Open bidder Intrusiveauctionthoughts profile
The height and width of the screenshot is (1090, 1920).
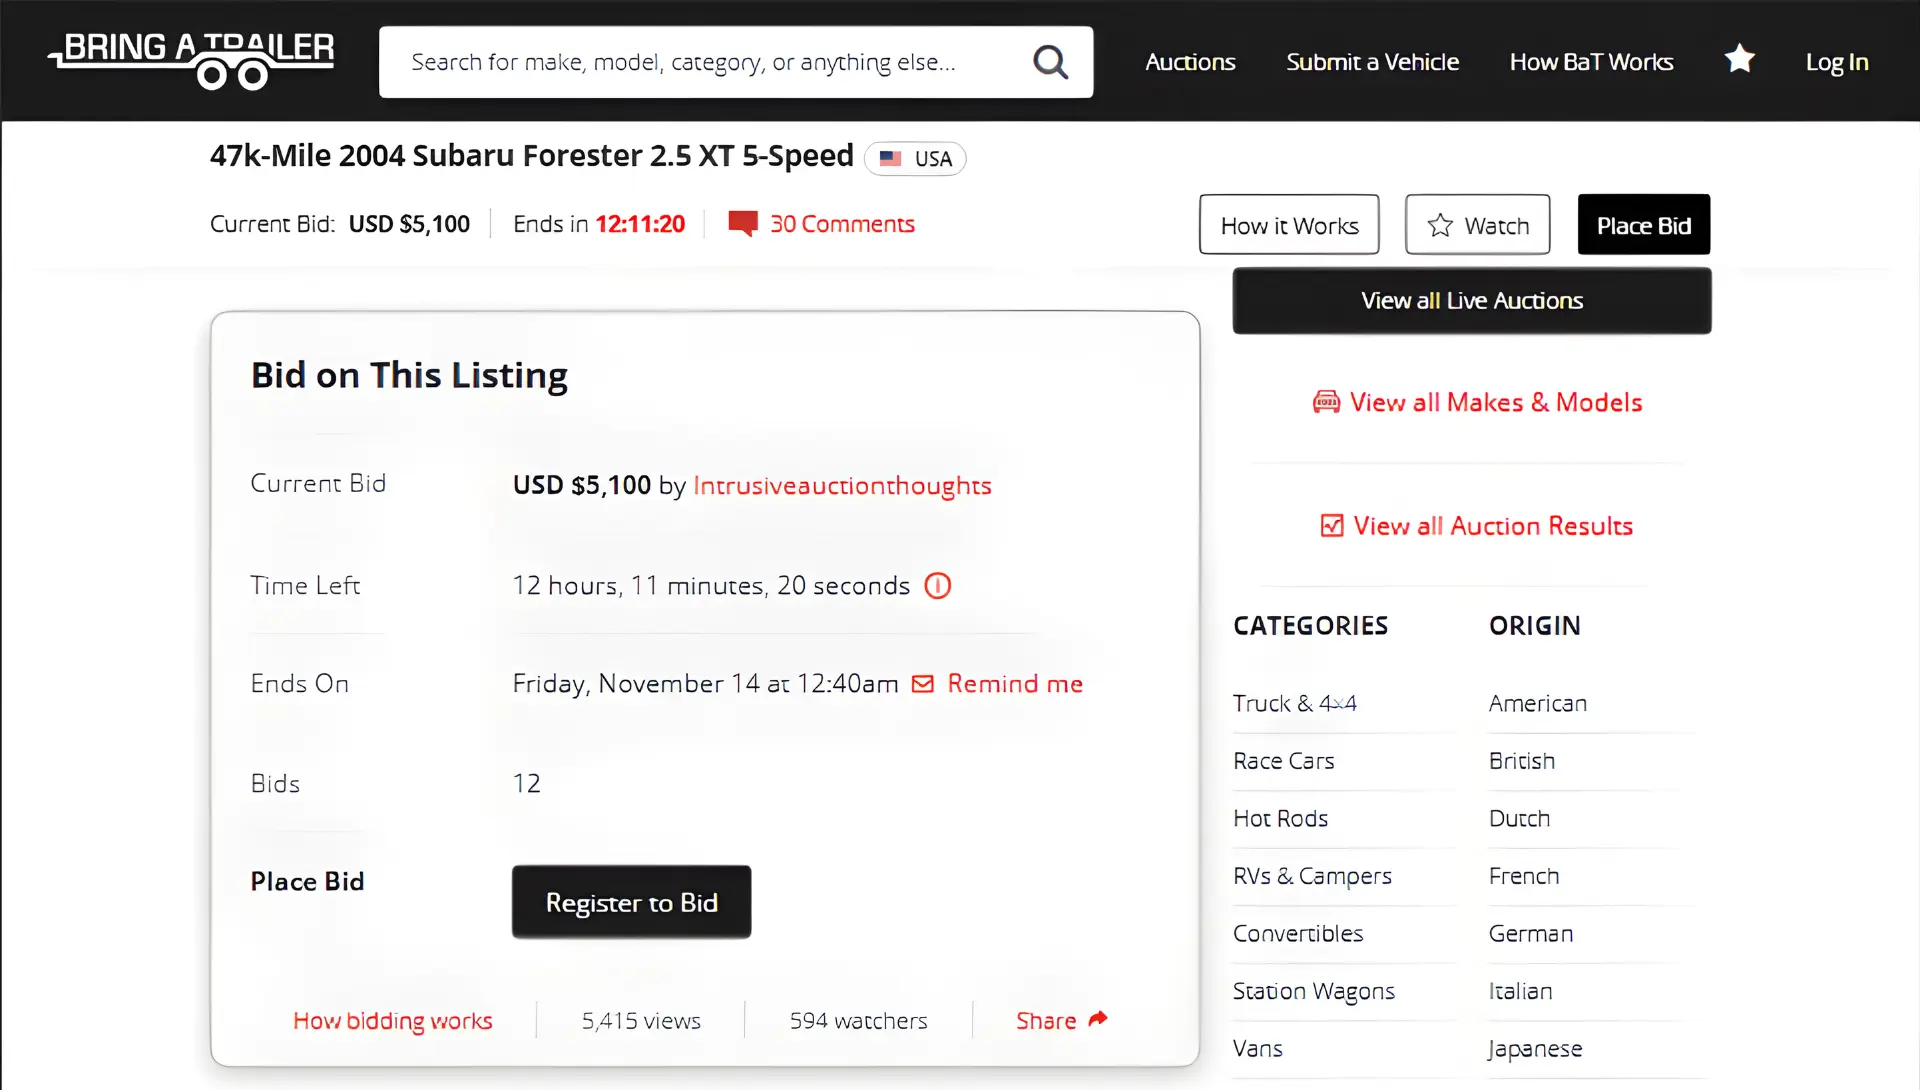point(842,486)
